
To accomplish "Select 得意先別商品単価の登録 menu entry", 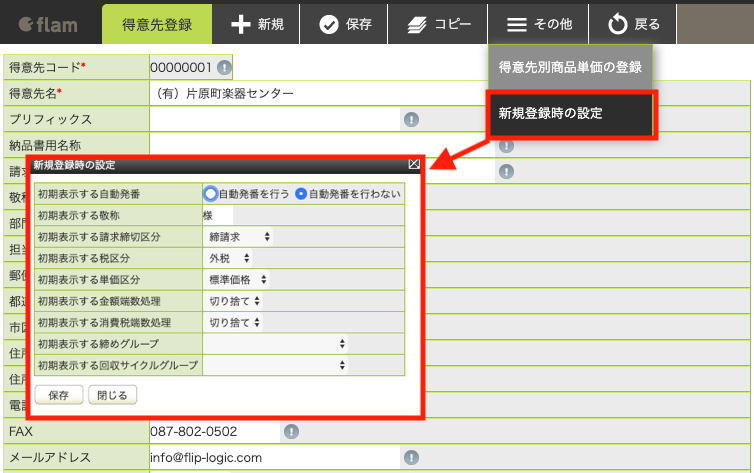I will (570, 67).
